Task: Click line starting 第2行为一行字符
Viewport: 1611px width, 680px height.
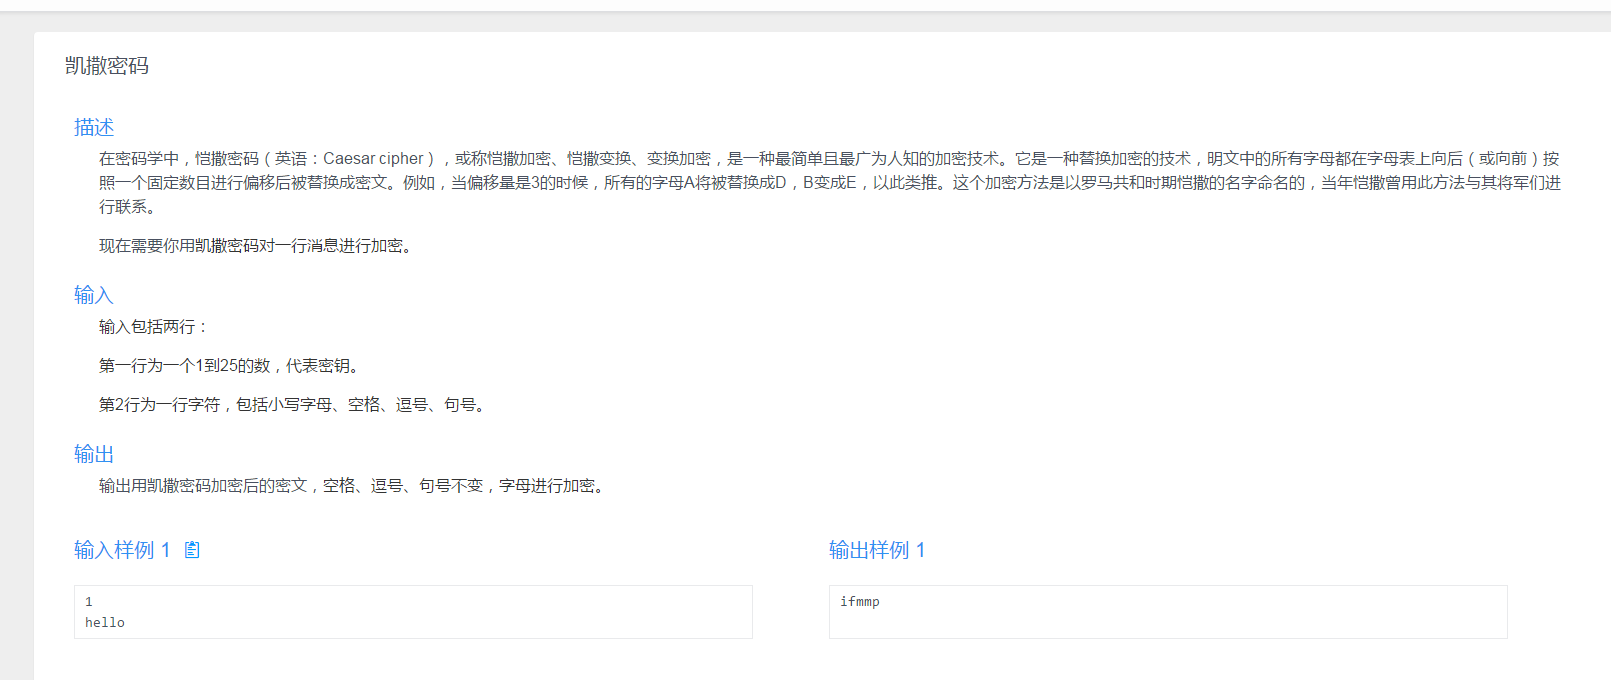Action: click(x=294, y=405)
